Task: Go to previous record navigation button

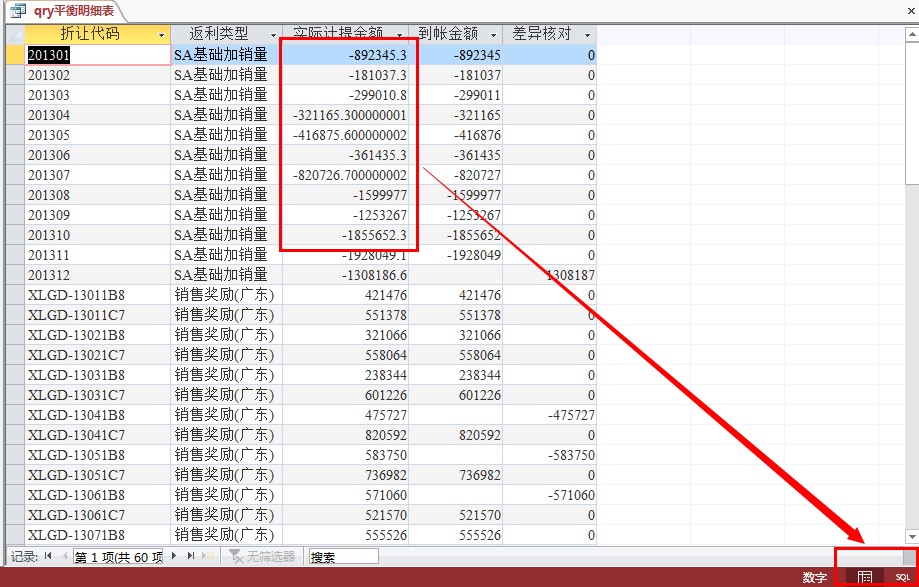Action: (x=64, y=556)
